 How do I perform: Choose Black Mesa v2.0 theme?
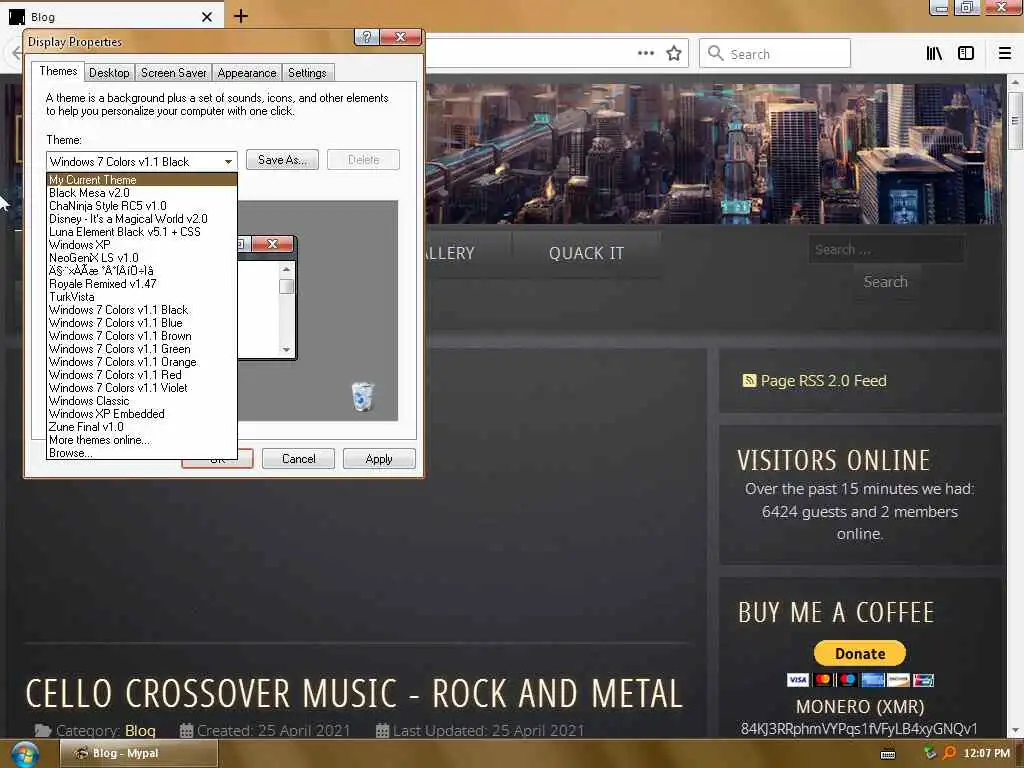click(x=142, y=193)
